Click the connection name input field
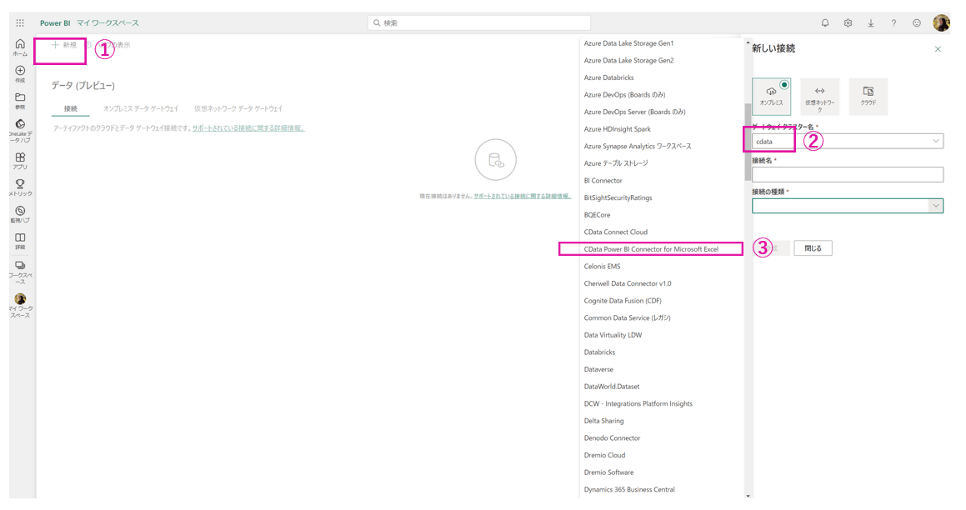 (x=847, y=175)
